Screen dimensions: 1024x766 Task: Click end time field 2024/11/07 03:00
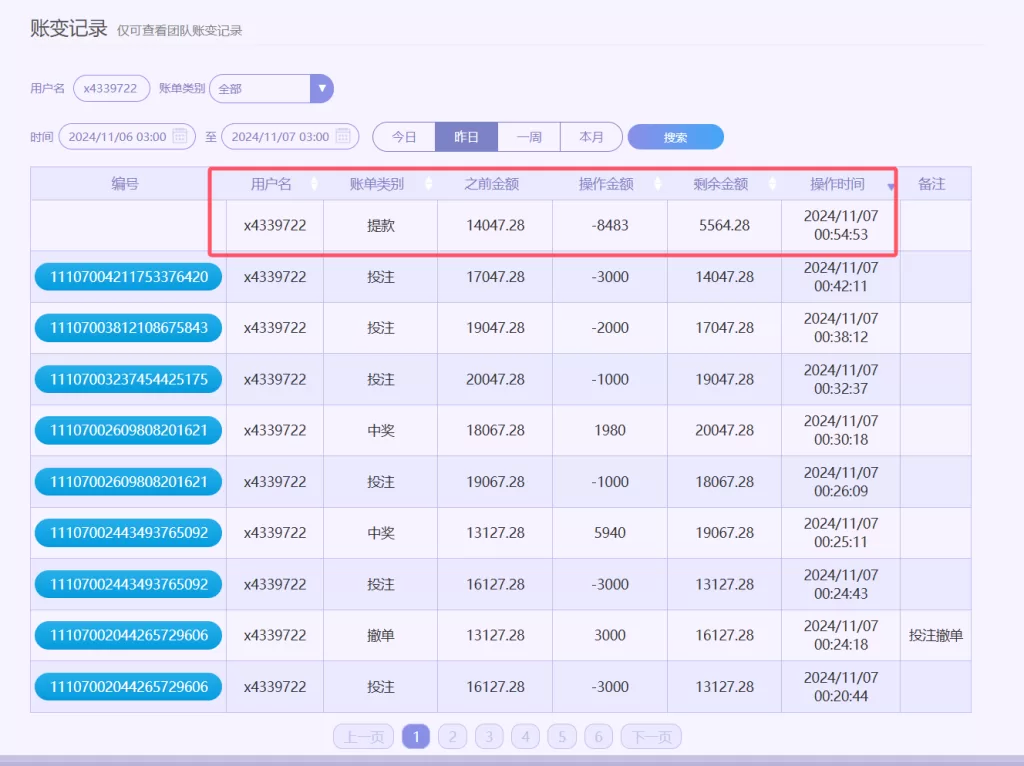(x=290, y=136)
